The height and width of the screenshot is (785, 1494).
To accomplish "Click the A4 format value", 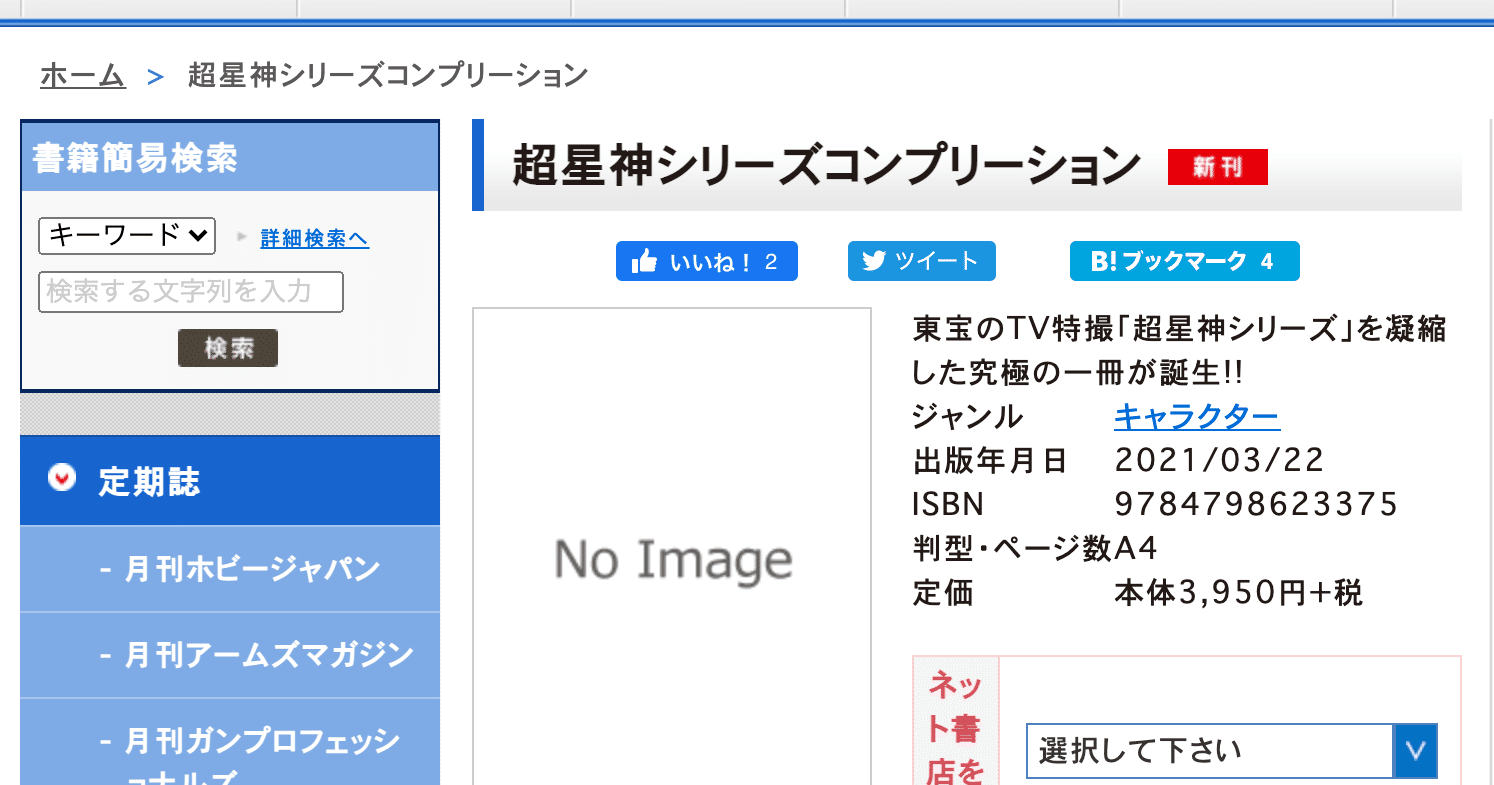I will (x=1136, y=548).
